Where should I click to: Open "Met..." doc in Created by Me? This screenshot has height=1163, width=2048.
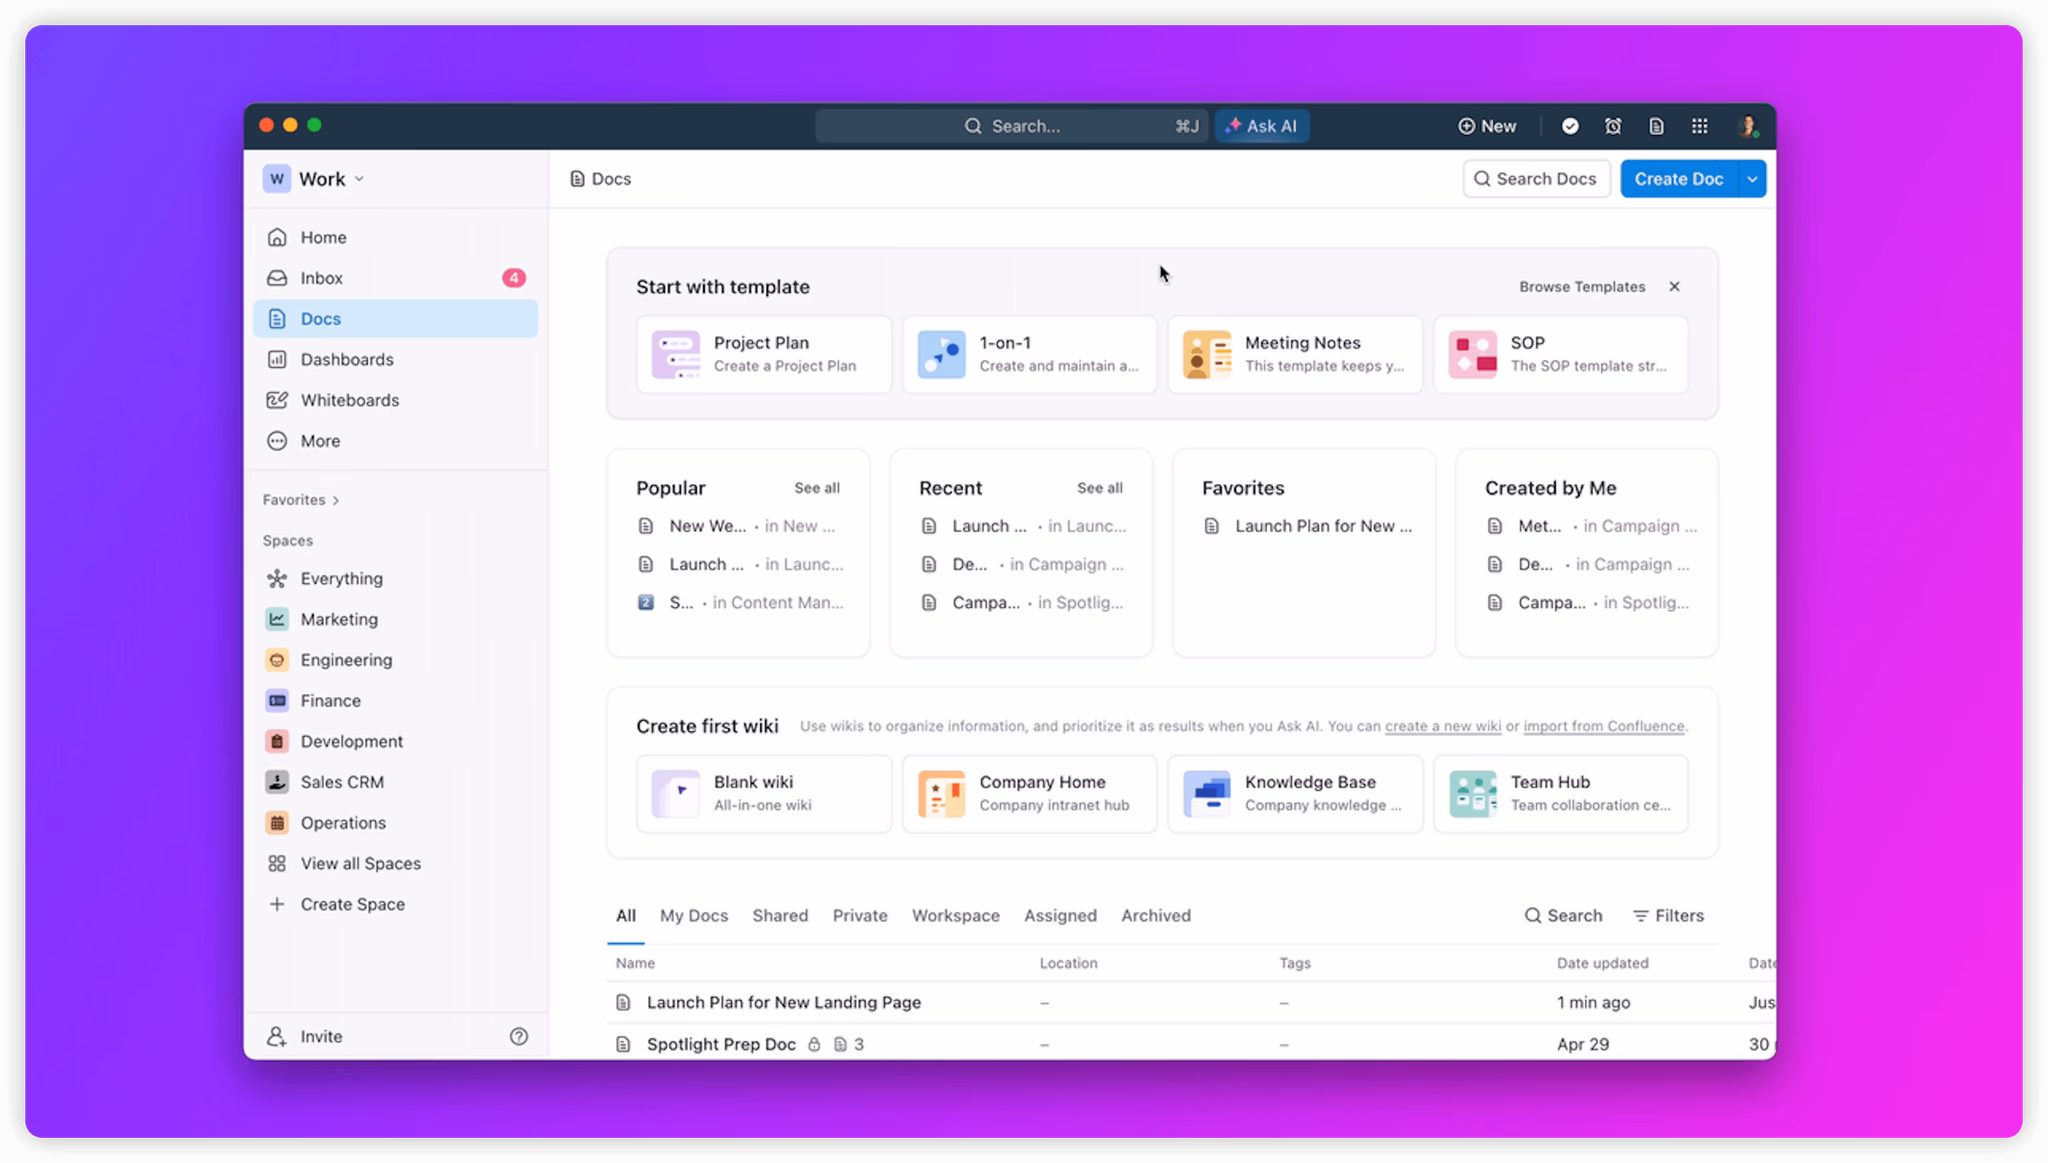[x=1591, y=526]
